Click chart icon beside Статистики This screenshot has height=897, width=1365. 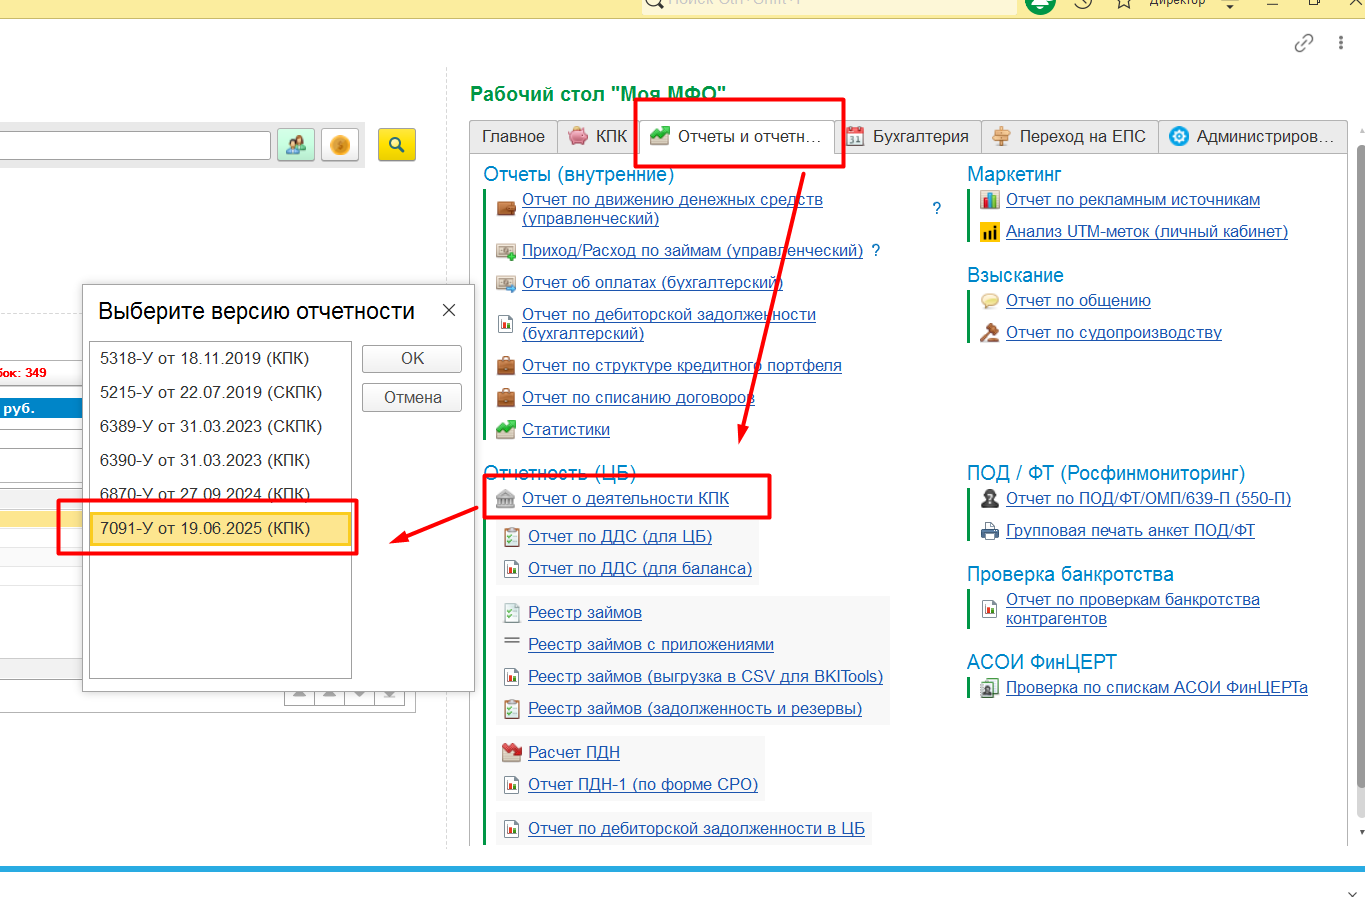pos(506,430)
